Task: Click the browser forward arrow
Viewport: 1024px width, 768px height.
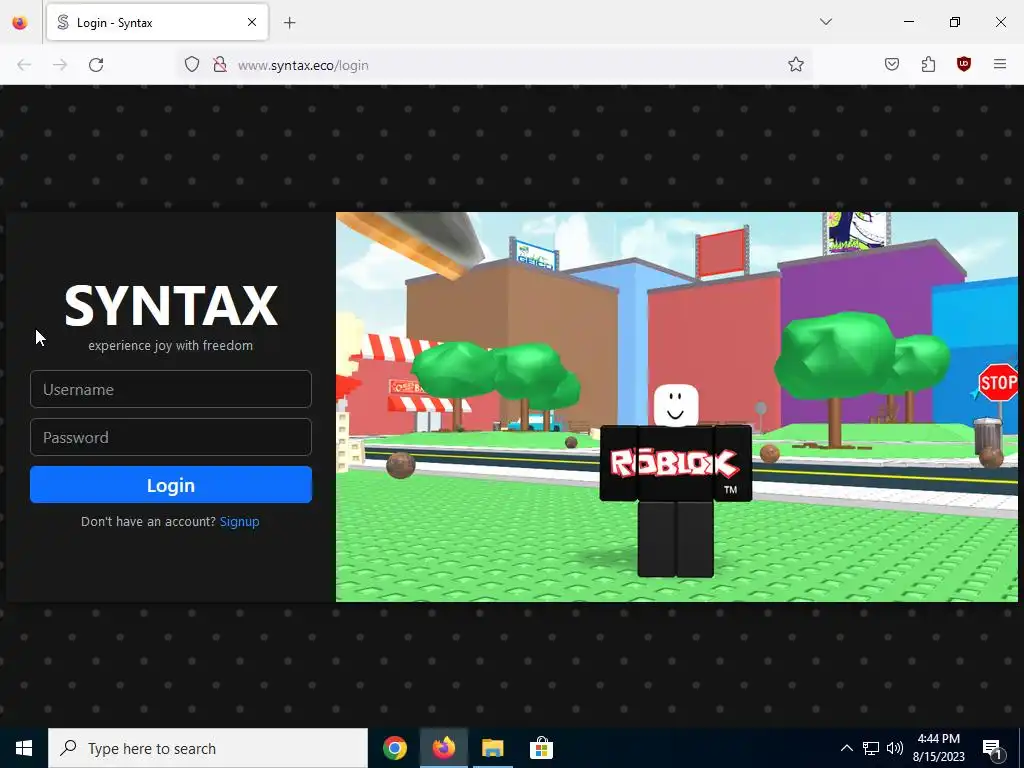Action: tap(60, 65)
